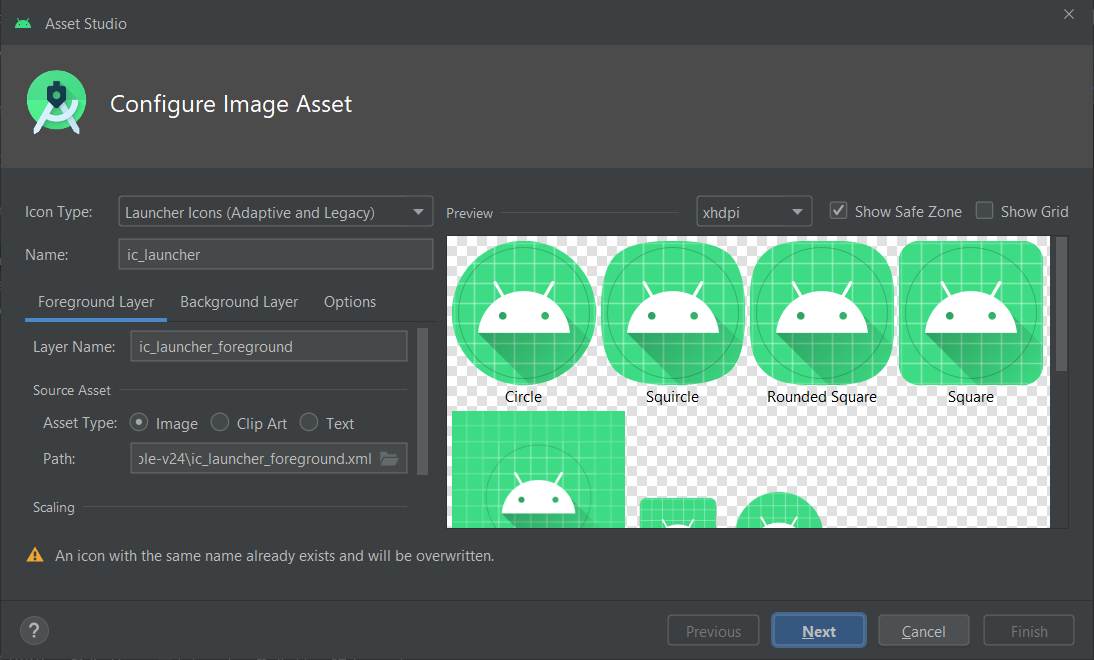Image resolution: width=1094 pixels, height=660 pixels.
Task: Select the Text asset type radio
Action: tap(308, 422)
